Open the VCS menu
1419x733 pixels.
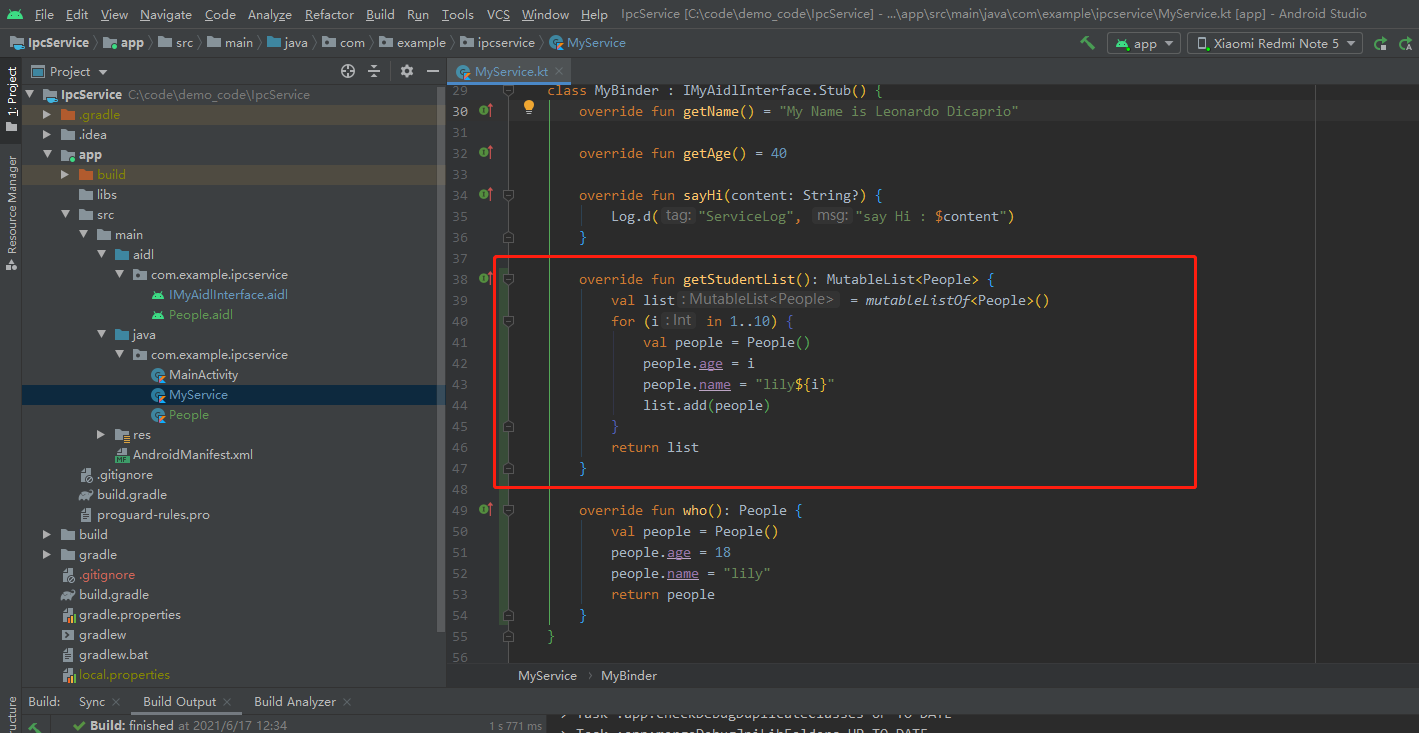click(498, 14)
